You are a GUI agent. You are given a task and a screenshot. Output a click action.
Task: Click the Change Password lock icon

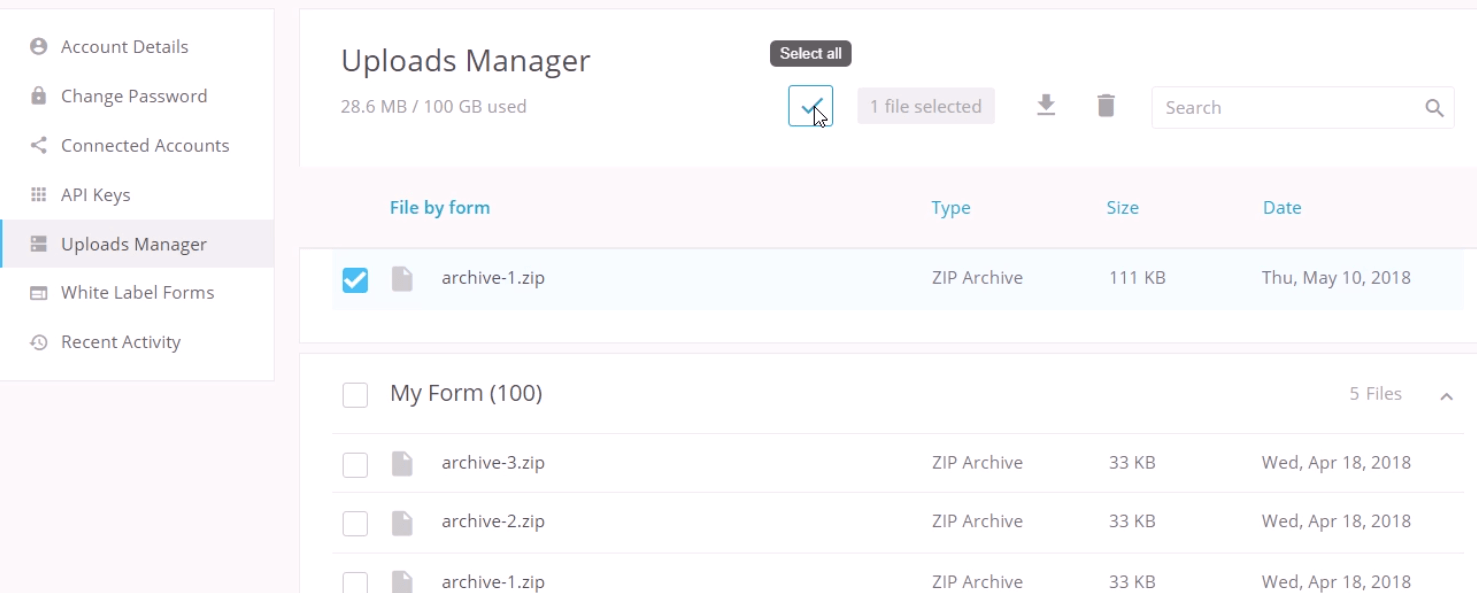point(39,96)
